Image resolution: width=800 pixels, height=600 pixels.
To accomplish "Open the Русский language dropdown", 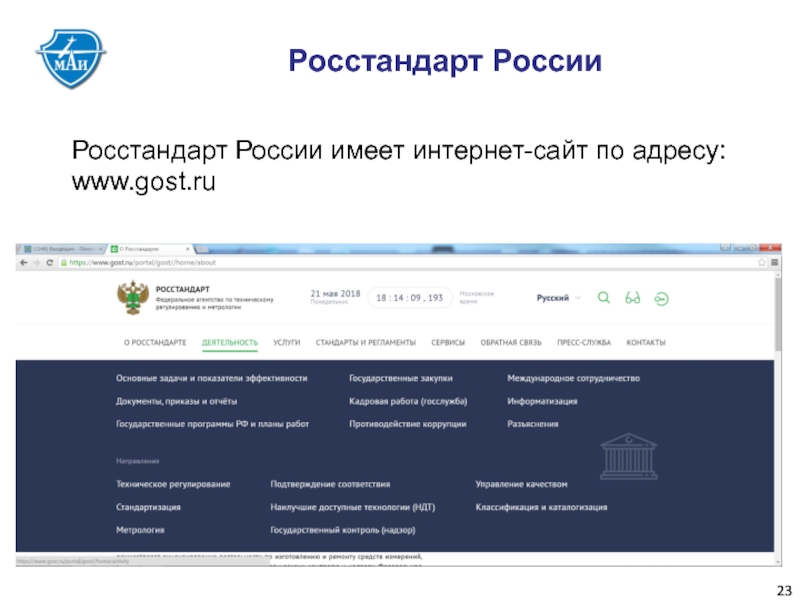I will pyautogui.click(x=559, y=298).
